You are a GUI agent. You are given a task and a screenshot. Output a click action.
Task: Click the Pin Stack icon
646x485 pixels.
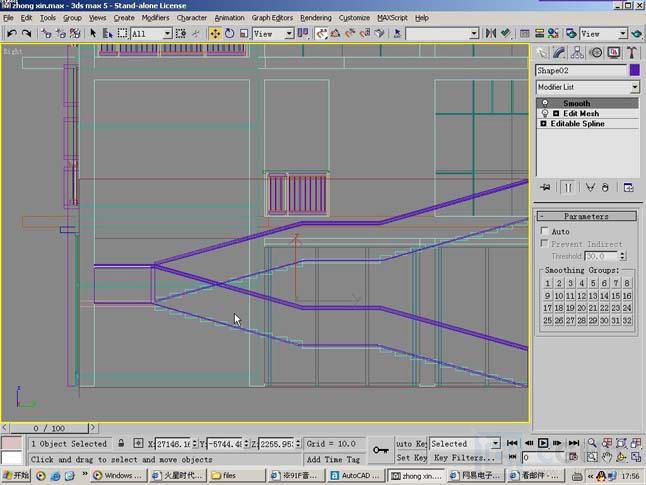(x=545, y=187)
